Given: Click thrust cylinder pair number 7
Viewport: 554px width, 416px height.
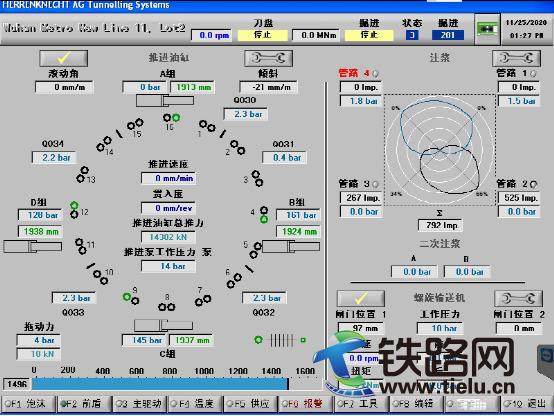Looking at the screenshot, I should 203,300.
